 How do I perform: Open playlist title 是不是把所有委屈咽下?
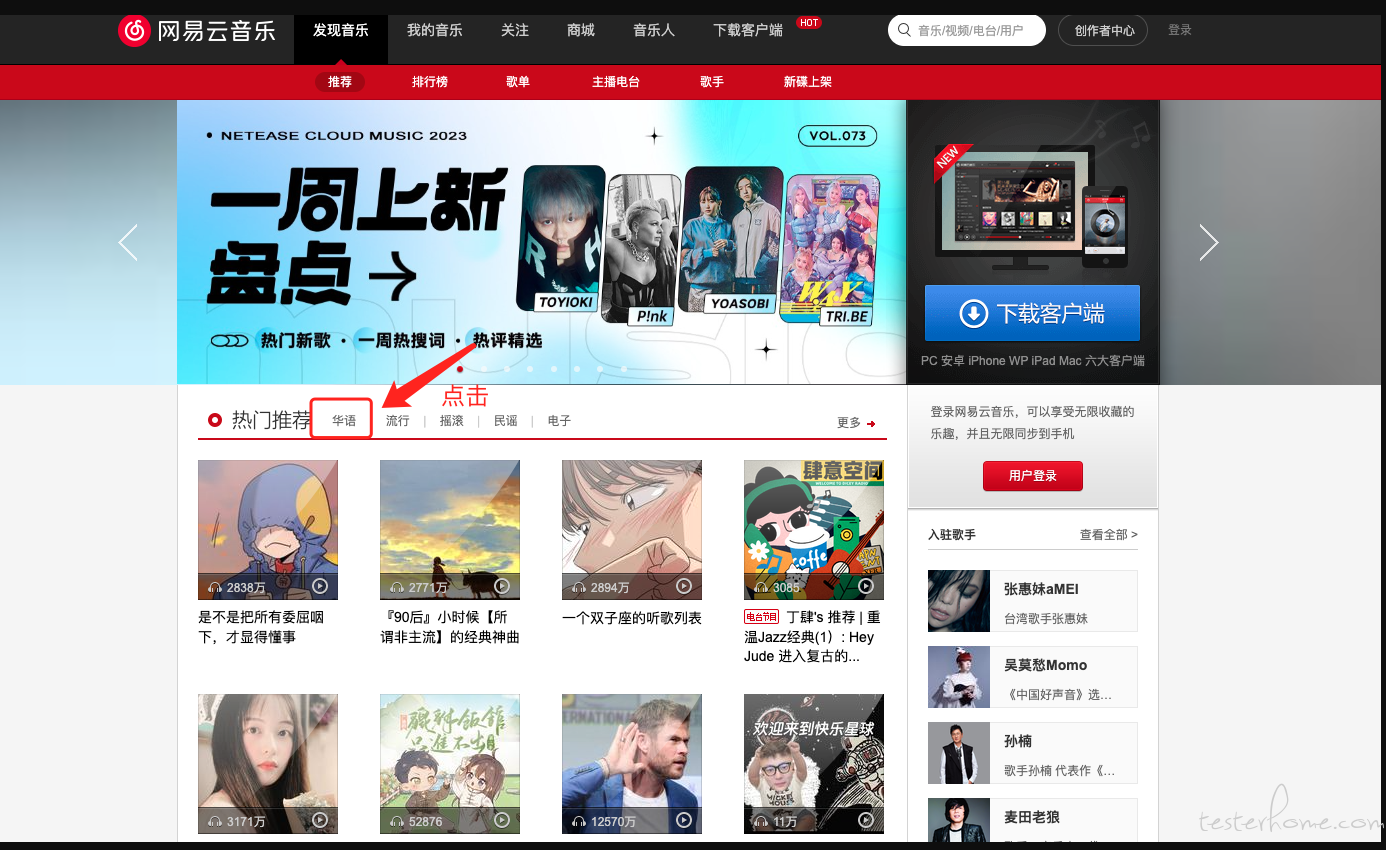[x=261, y=627]
